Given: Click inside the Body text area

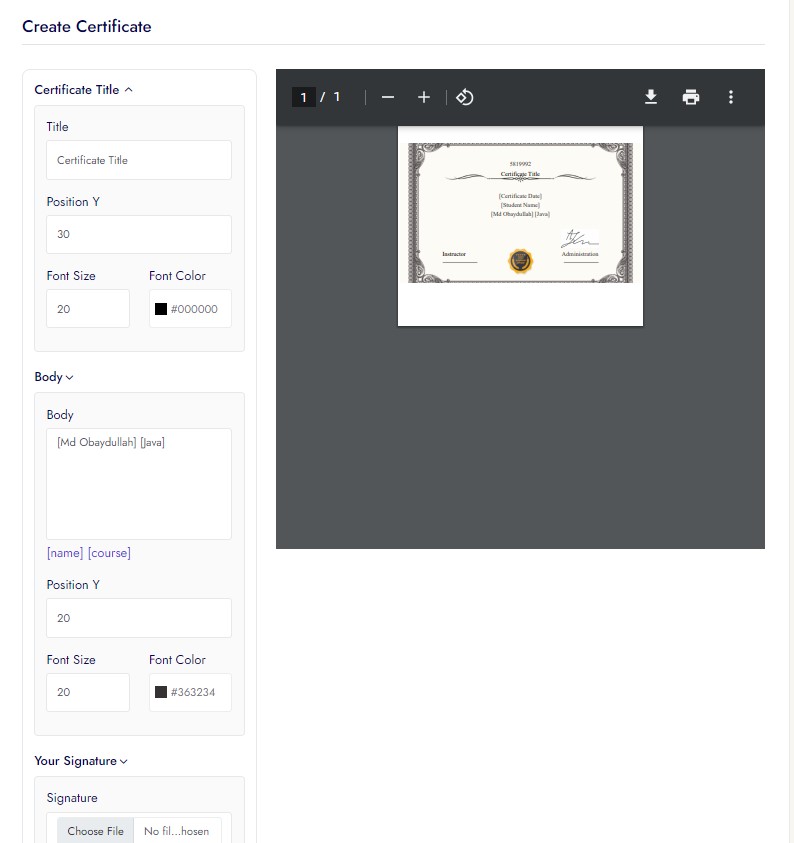Looking at the screenshot, I should click(x=139, y=484).
